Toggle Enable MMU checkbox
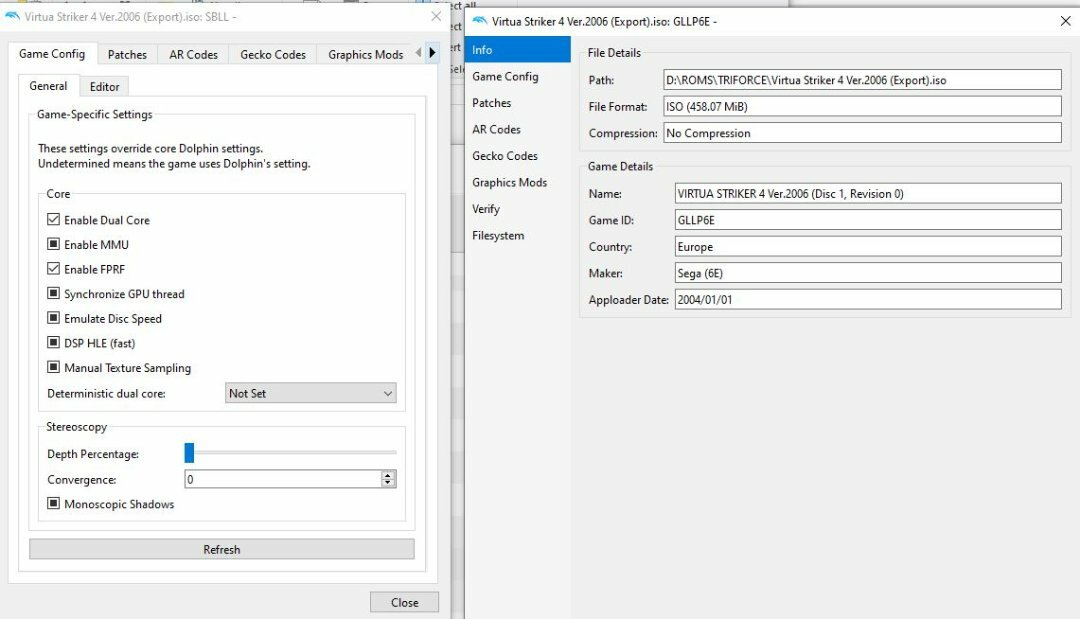The image size is (1080, 619). pos(53,244)
